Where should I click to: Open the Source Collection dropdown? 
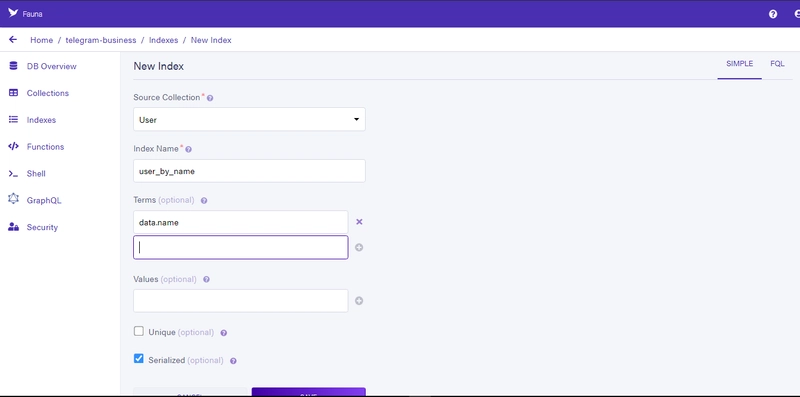[249, 119]
